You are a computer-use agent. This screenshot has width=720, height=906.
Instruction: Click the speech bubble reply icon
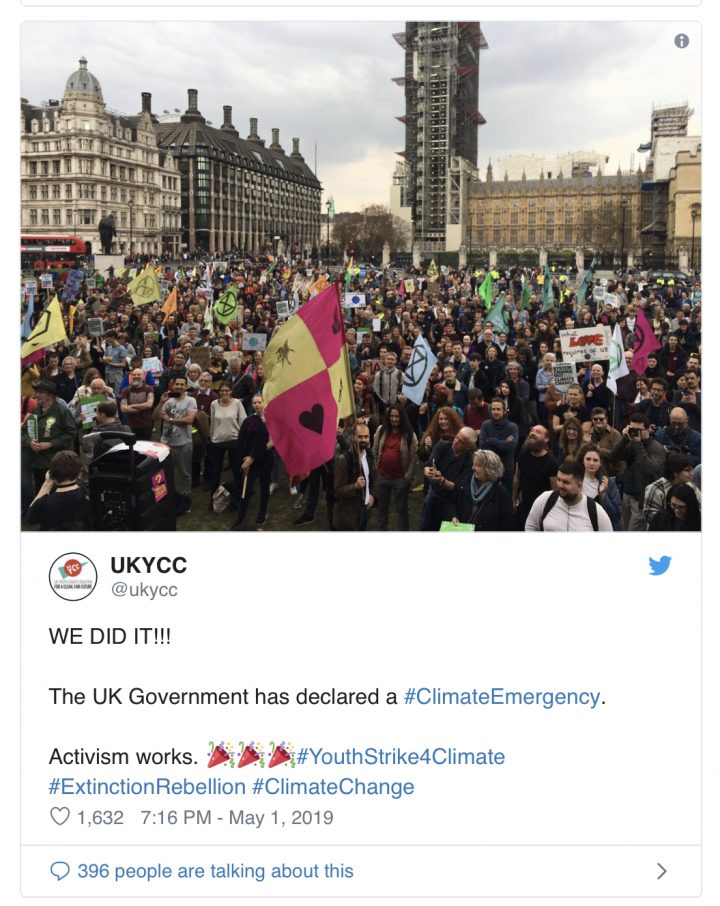tap(60, 871)
